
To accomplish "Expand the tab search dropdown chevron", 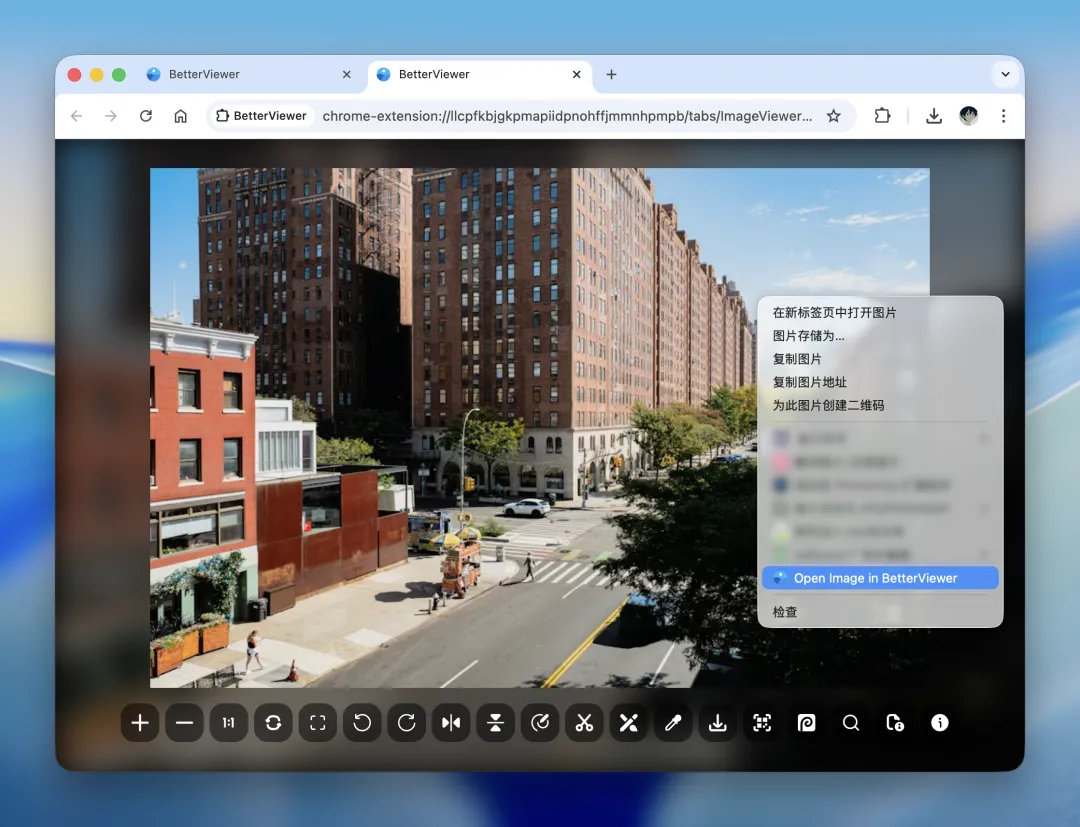I will tap(1006, 74).
